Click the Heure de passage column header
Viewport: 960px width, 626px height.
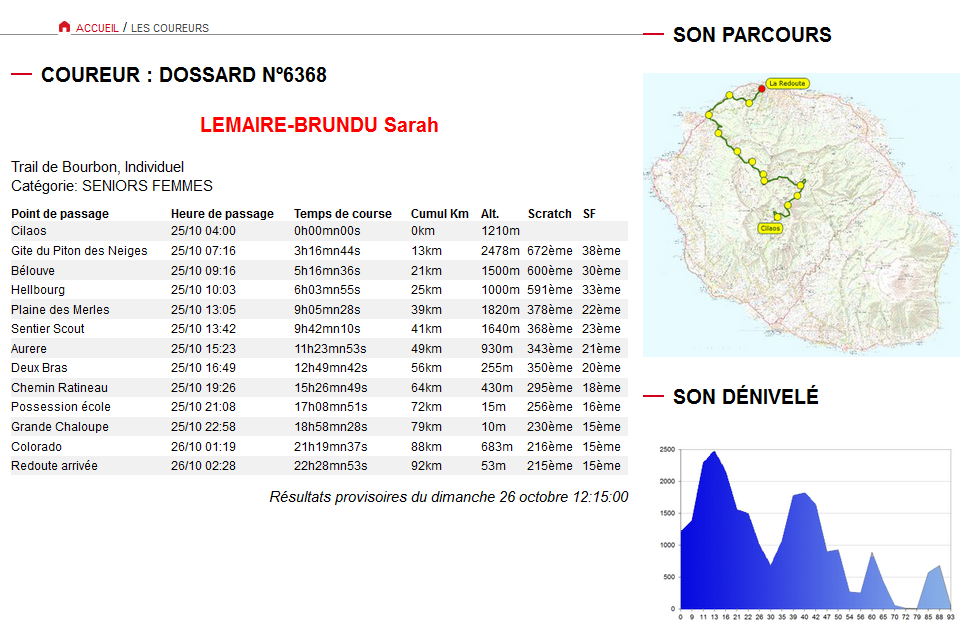222,214
